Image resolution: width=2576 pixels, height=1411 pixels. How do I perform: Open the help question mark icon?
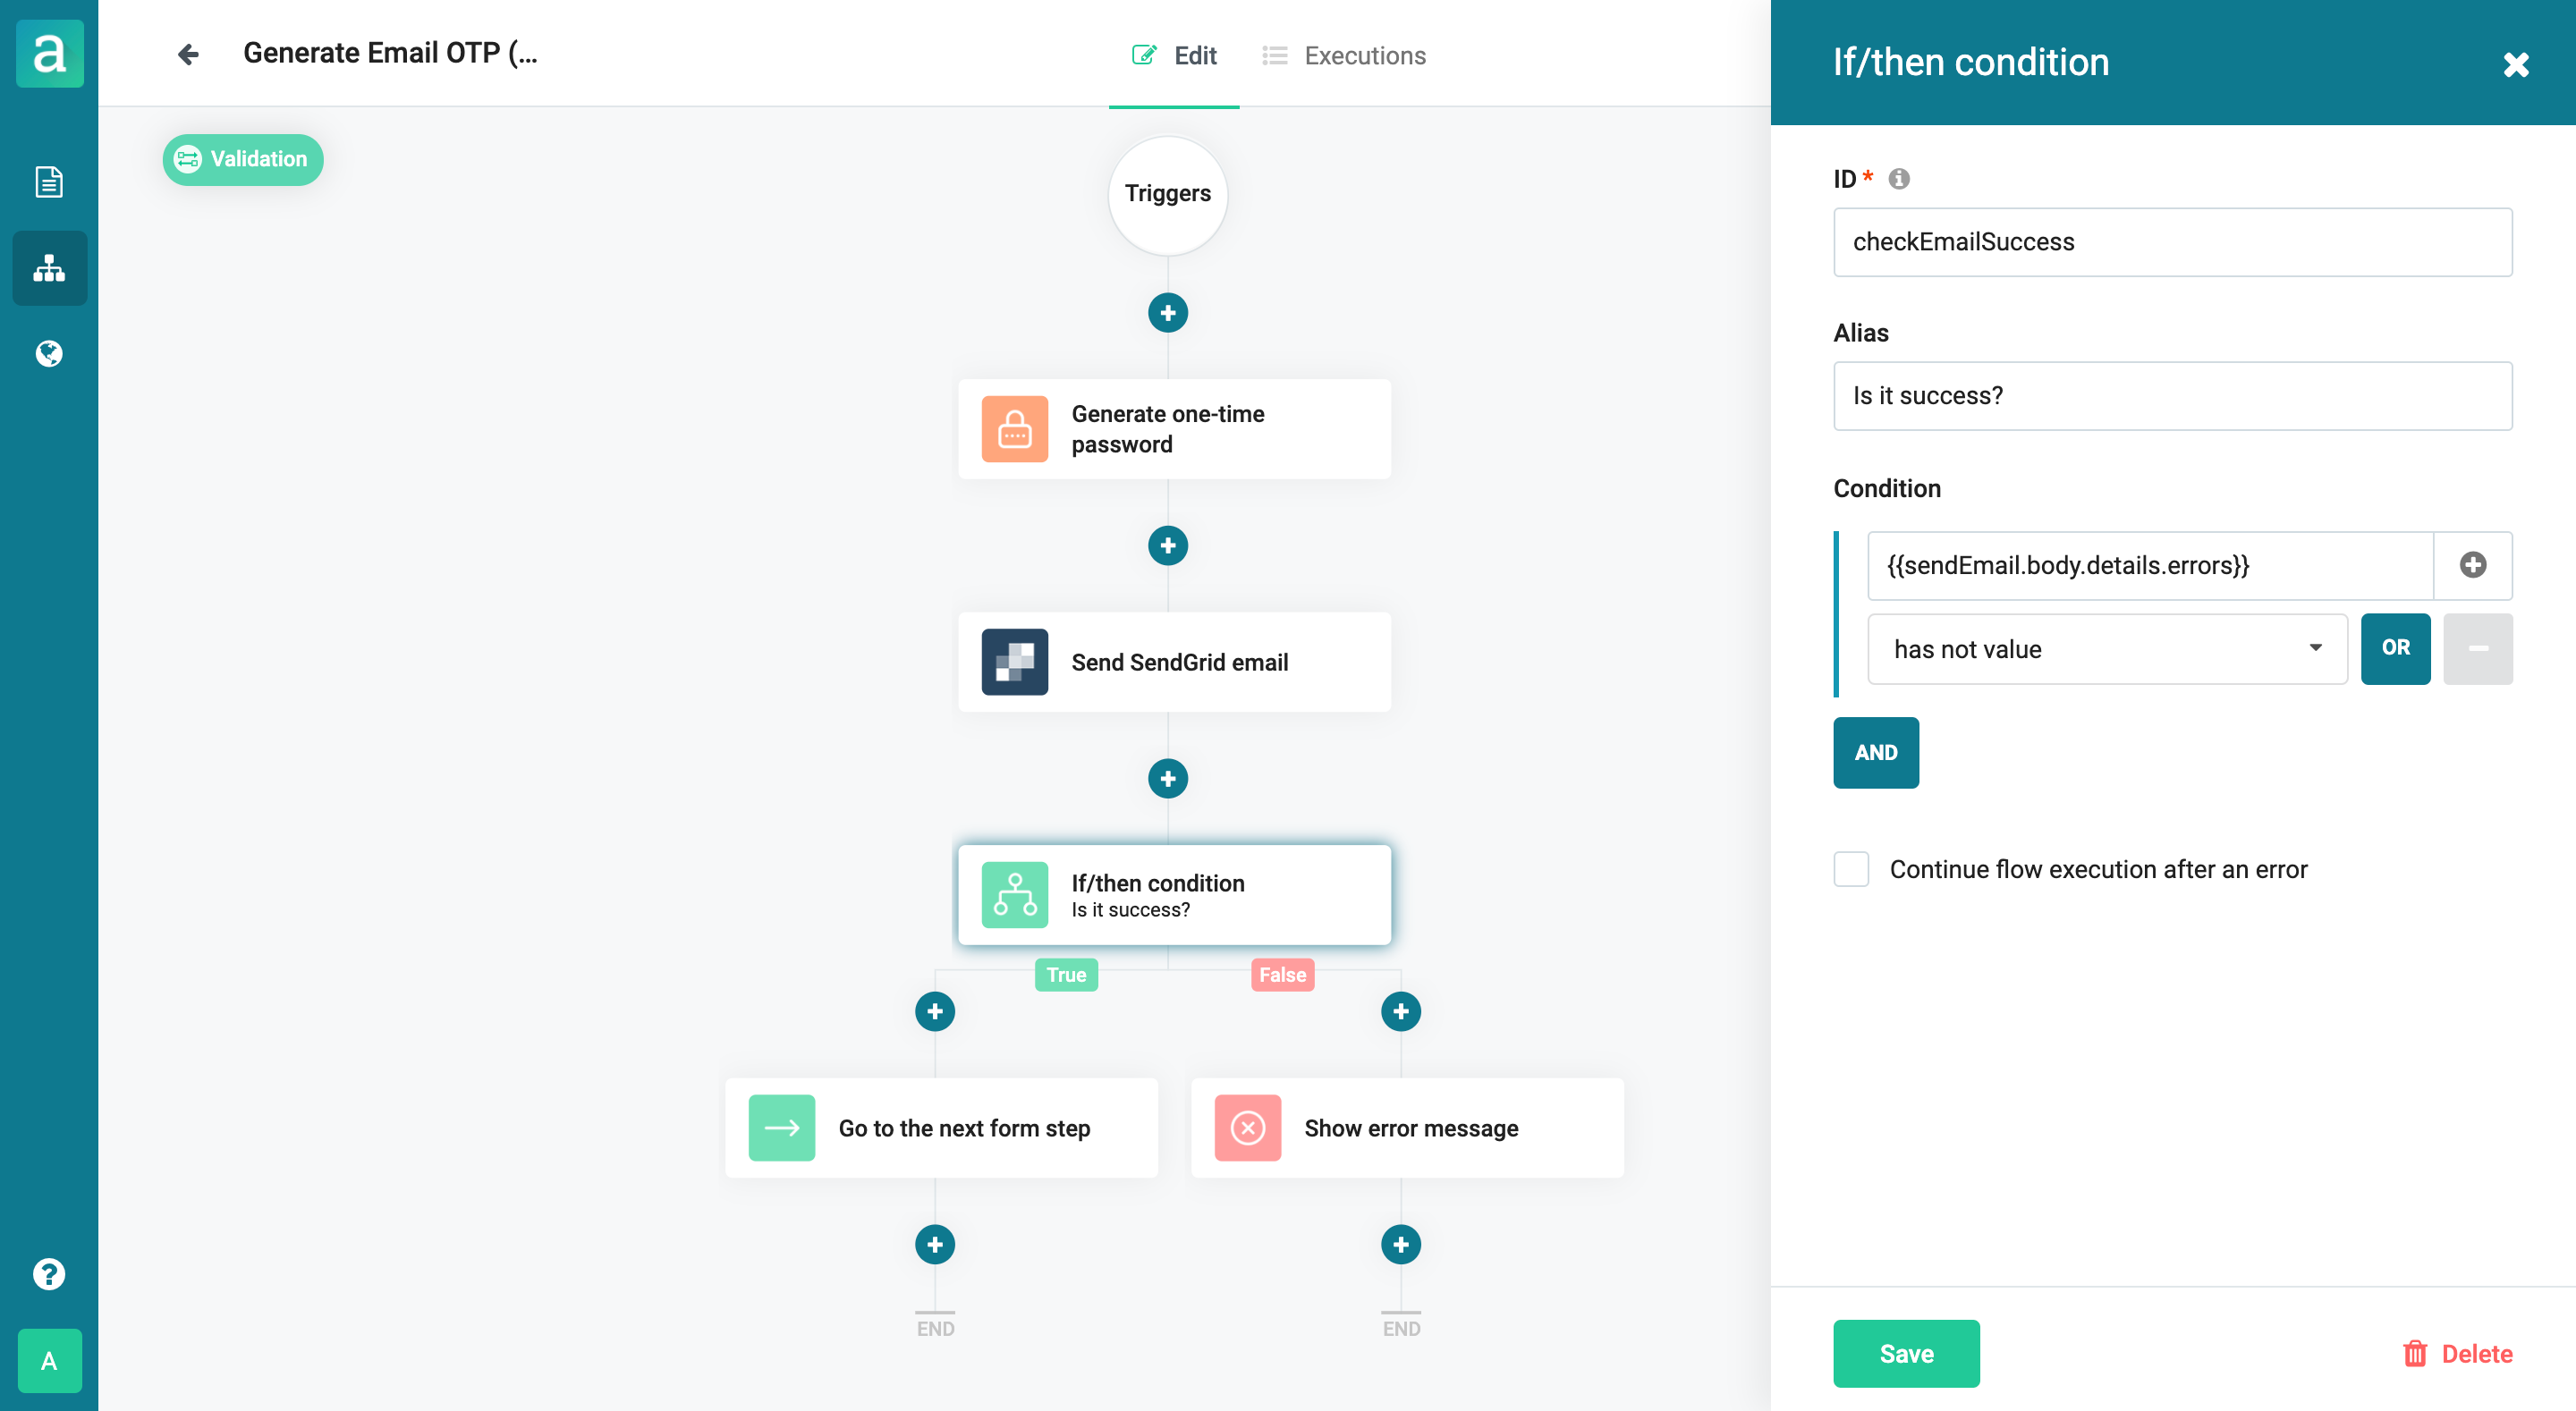(49, 1273)
